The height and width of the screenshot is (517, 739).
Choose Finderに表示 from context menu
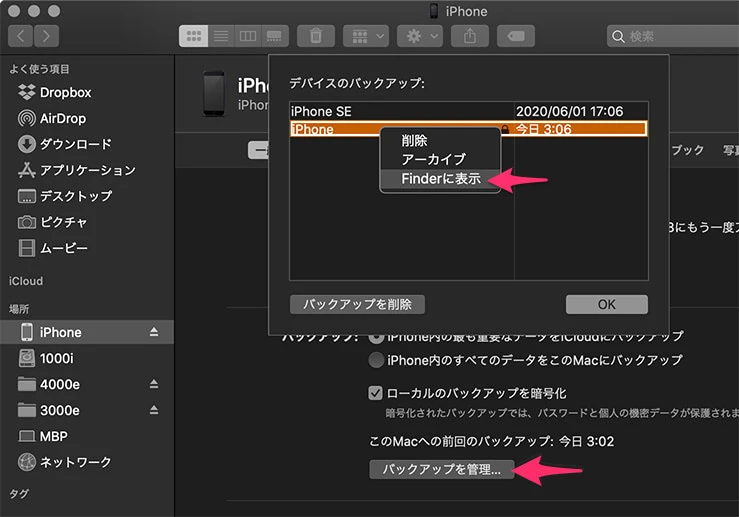tap(440, 179)
